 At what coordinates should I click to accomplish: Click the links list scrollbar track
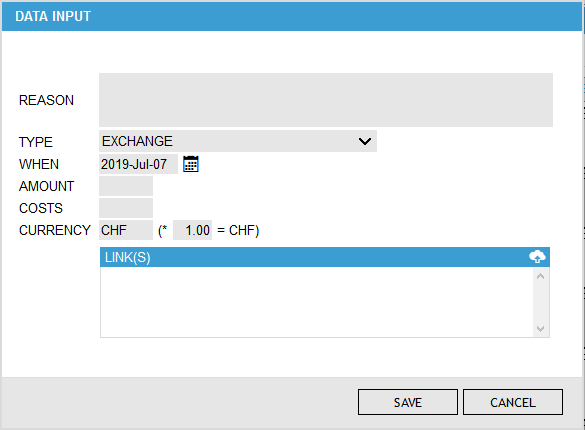[x=540, y=302]
